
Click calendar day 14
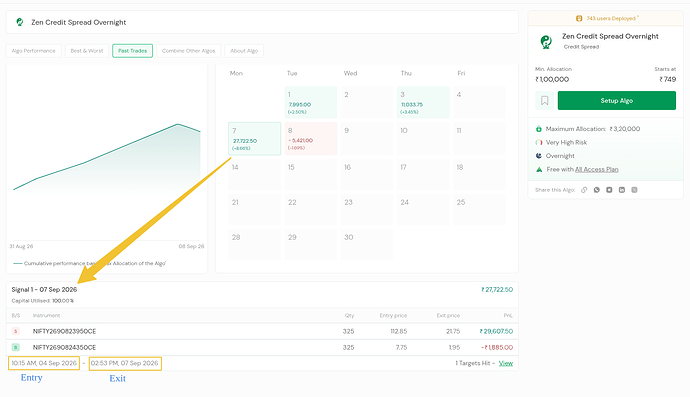[x=254, y=175]
